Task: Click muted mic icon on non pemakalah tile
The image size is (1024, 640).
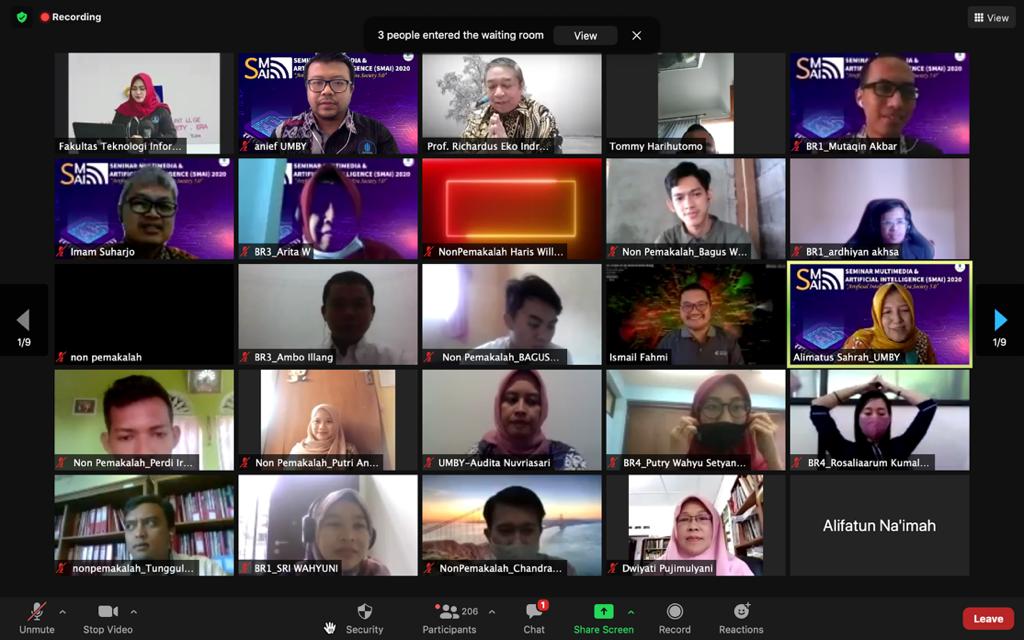Action: (61, 357)
